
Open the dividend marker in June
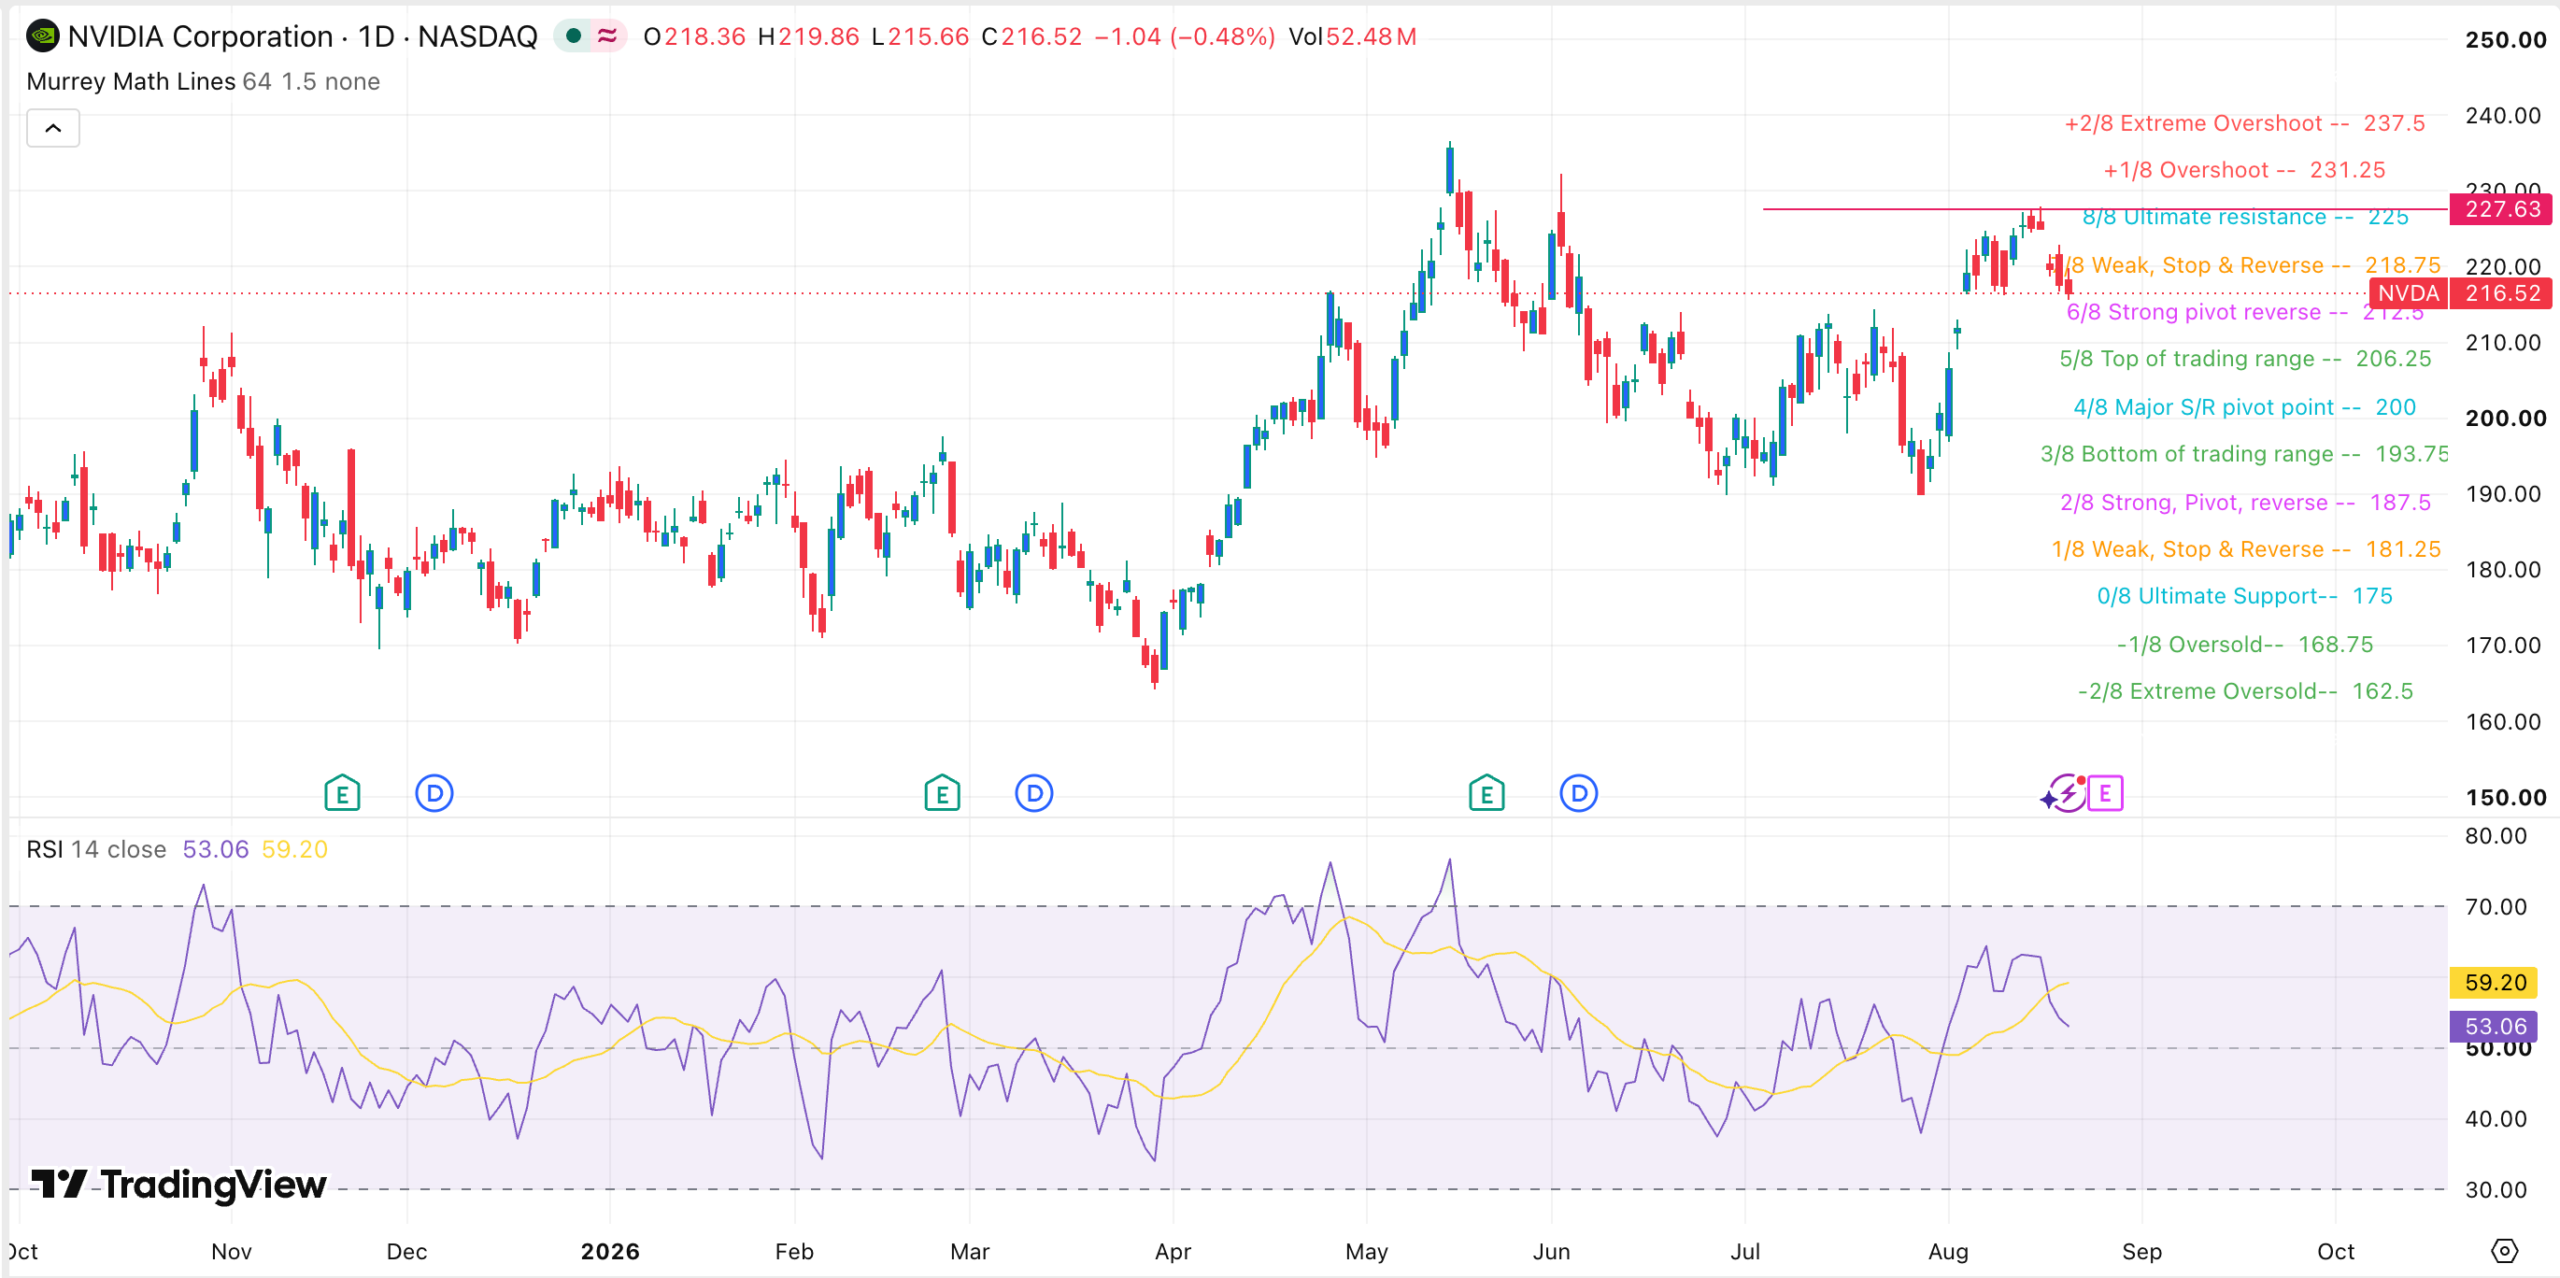pos(1579,793)
